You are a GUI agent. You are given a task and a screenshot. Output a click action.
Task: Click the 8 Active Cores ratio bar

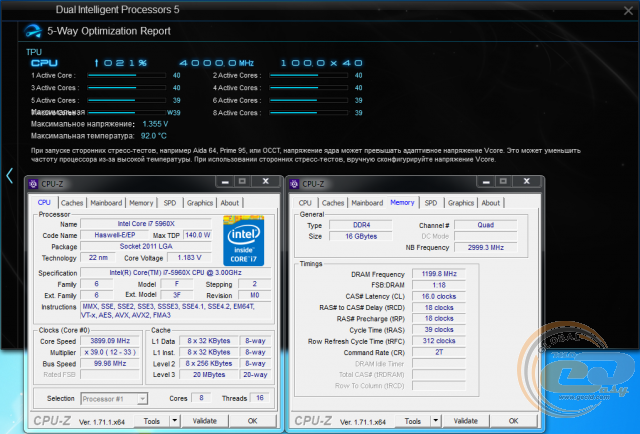coord(309,113)
